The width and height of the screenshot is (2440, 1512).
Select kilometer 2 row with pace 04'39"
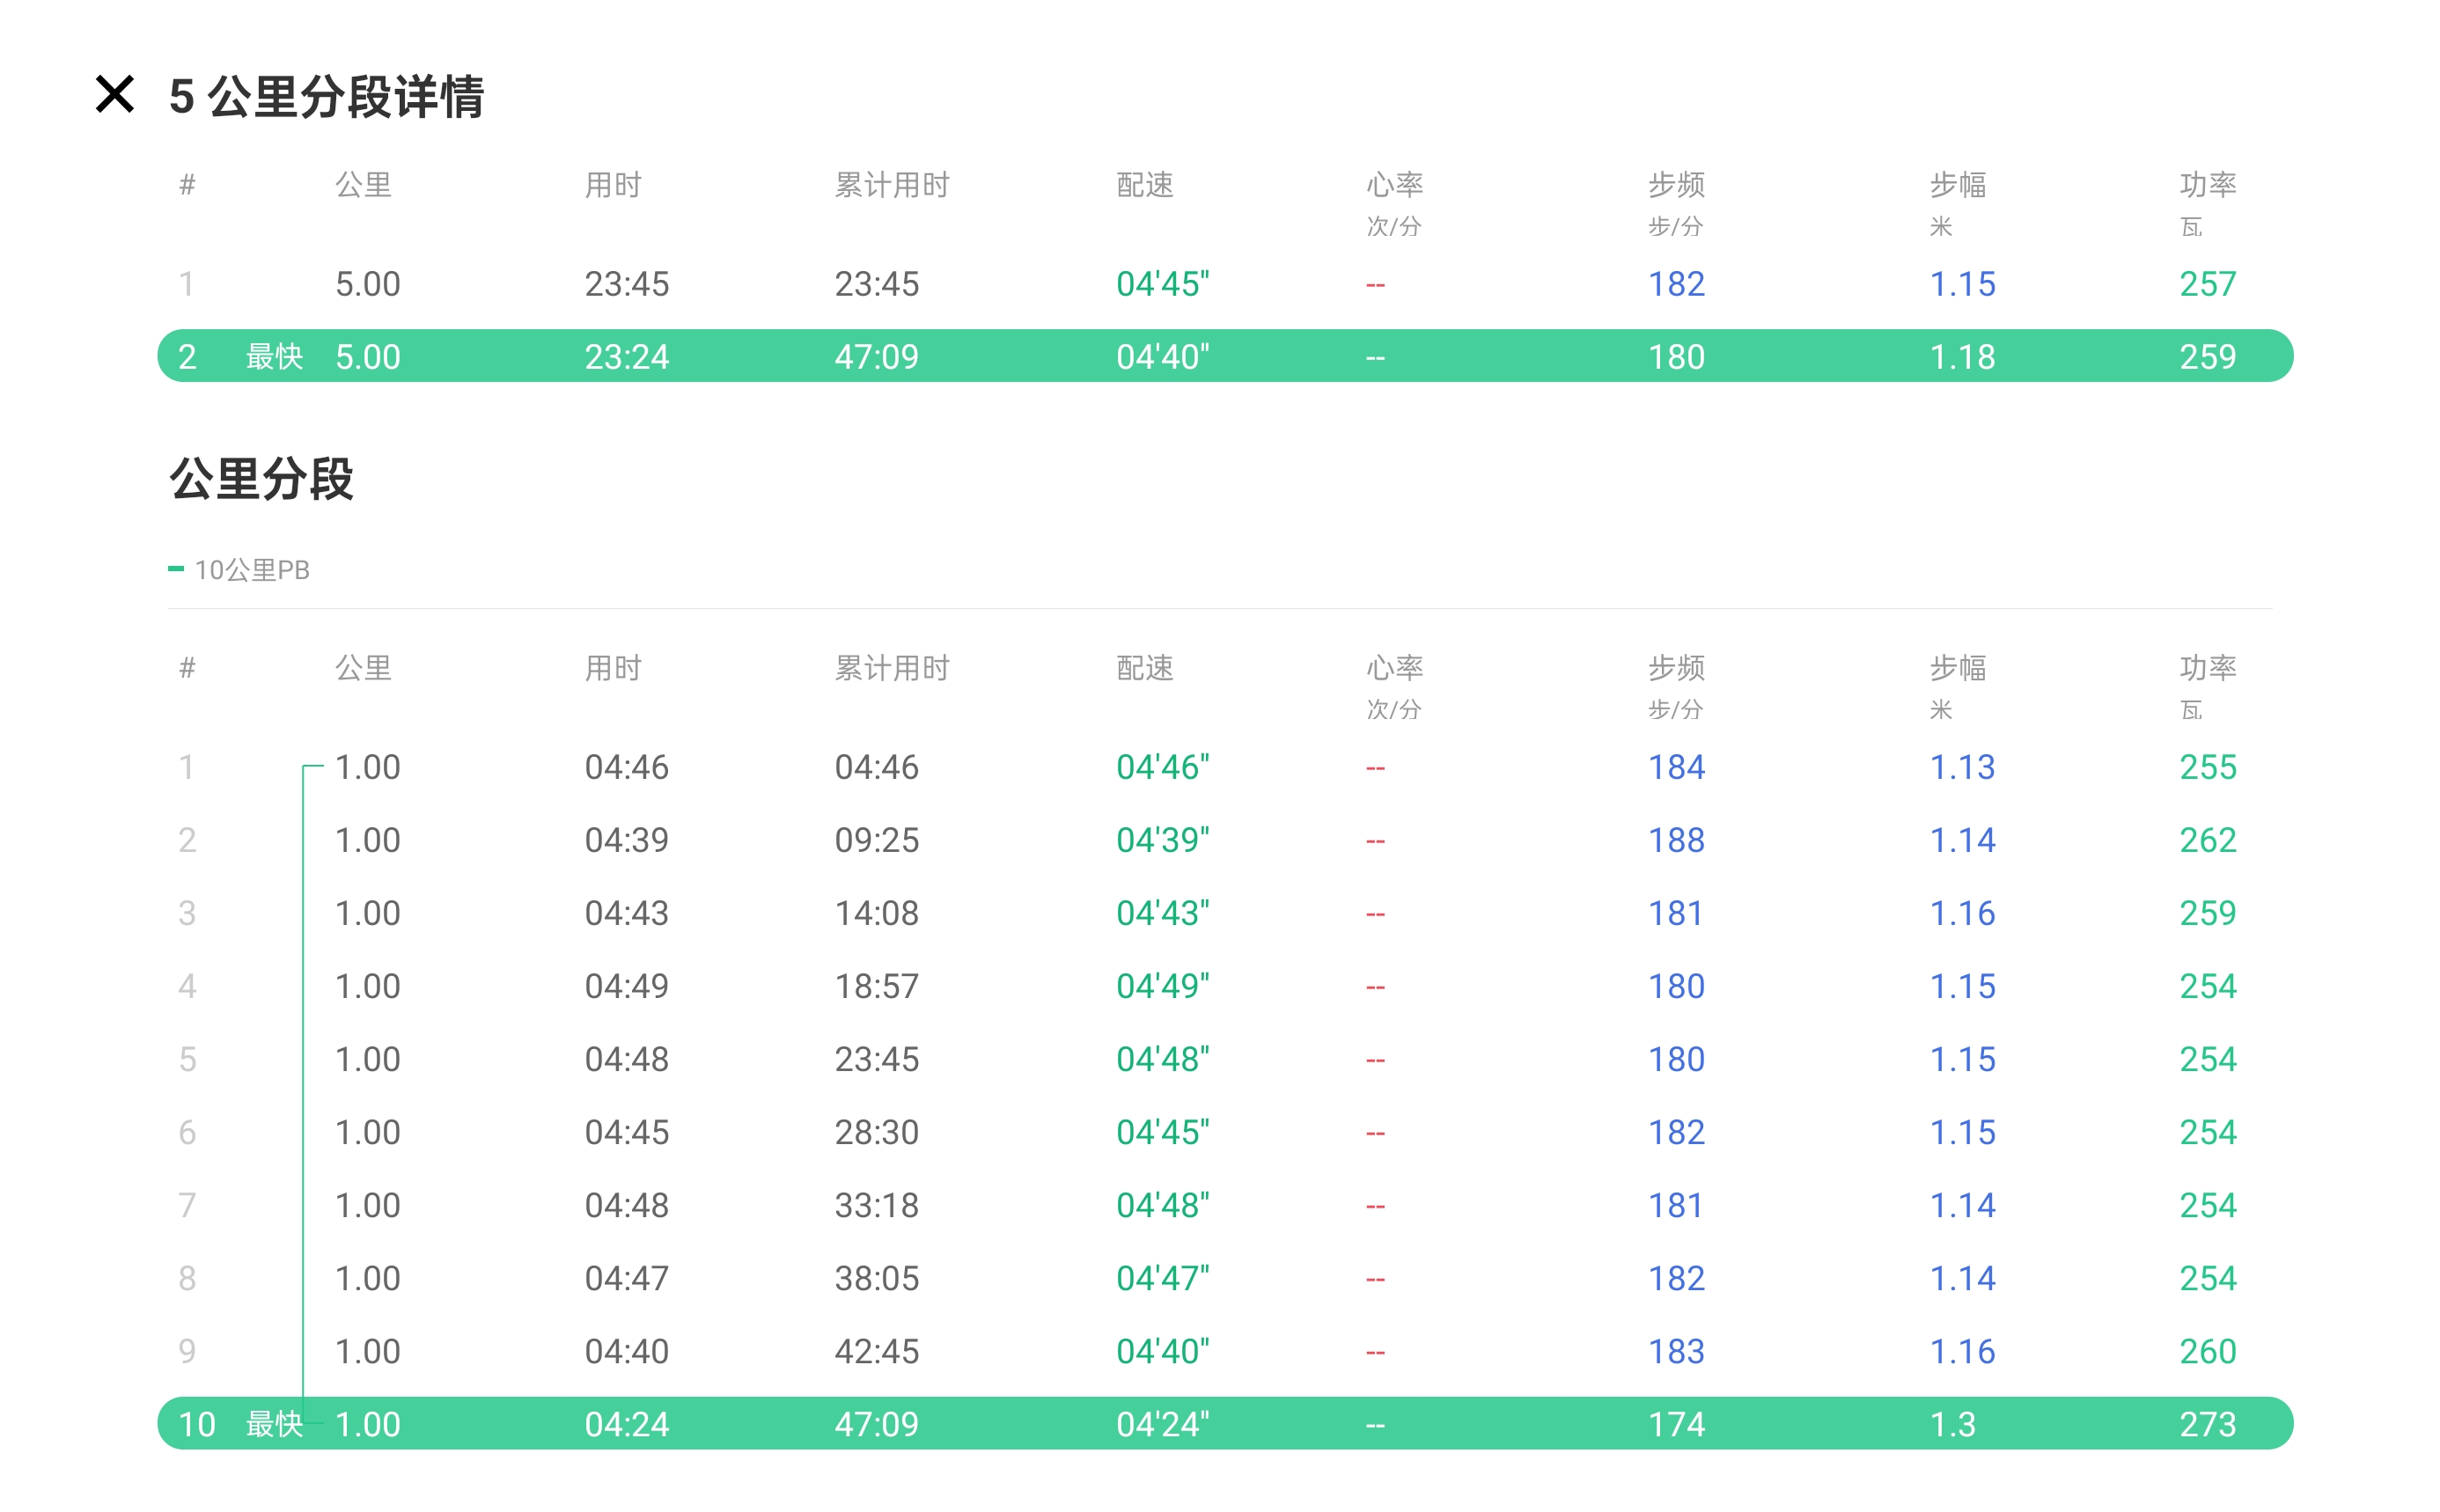1224,840
